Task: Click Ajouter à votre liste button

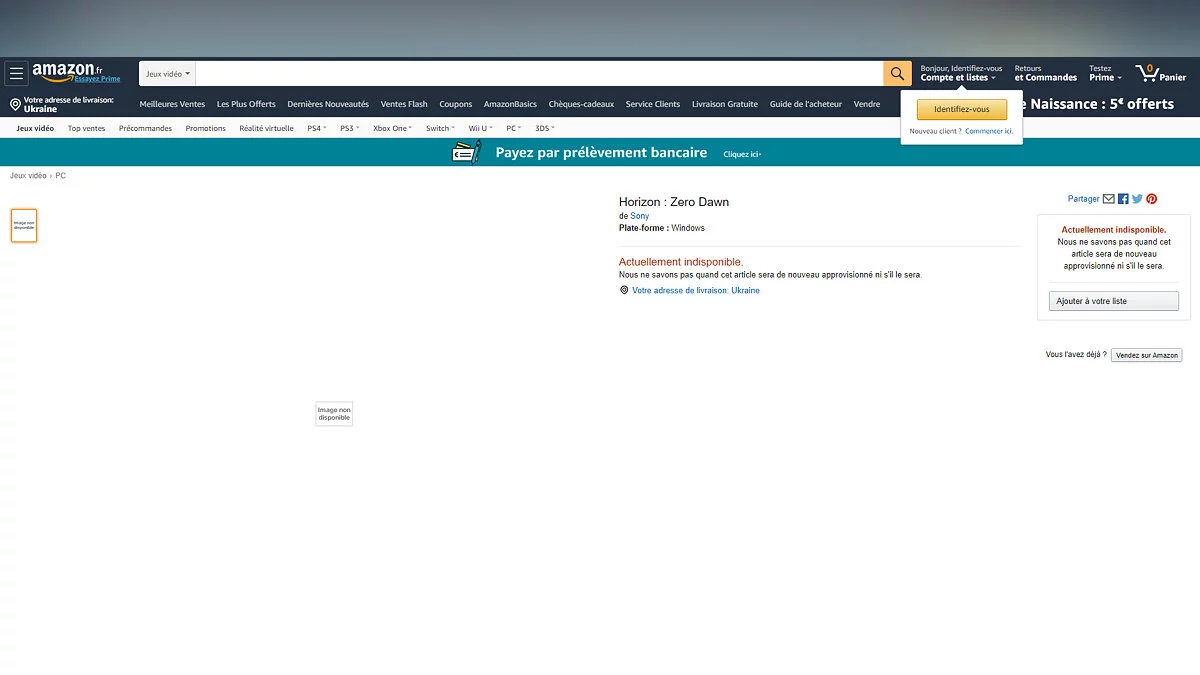Action: [1114, 301]
